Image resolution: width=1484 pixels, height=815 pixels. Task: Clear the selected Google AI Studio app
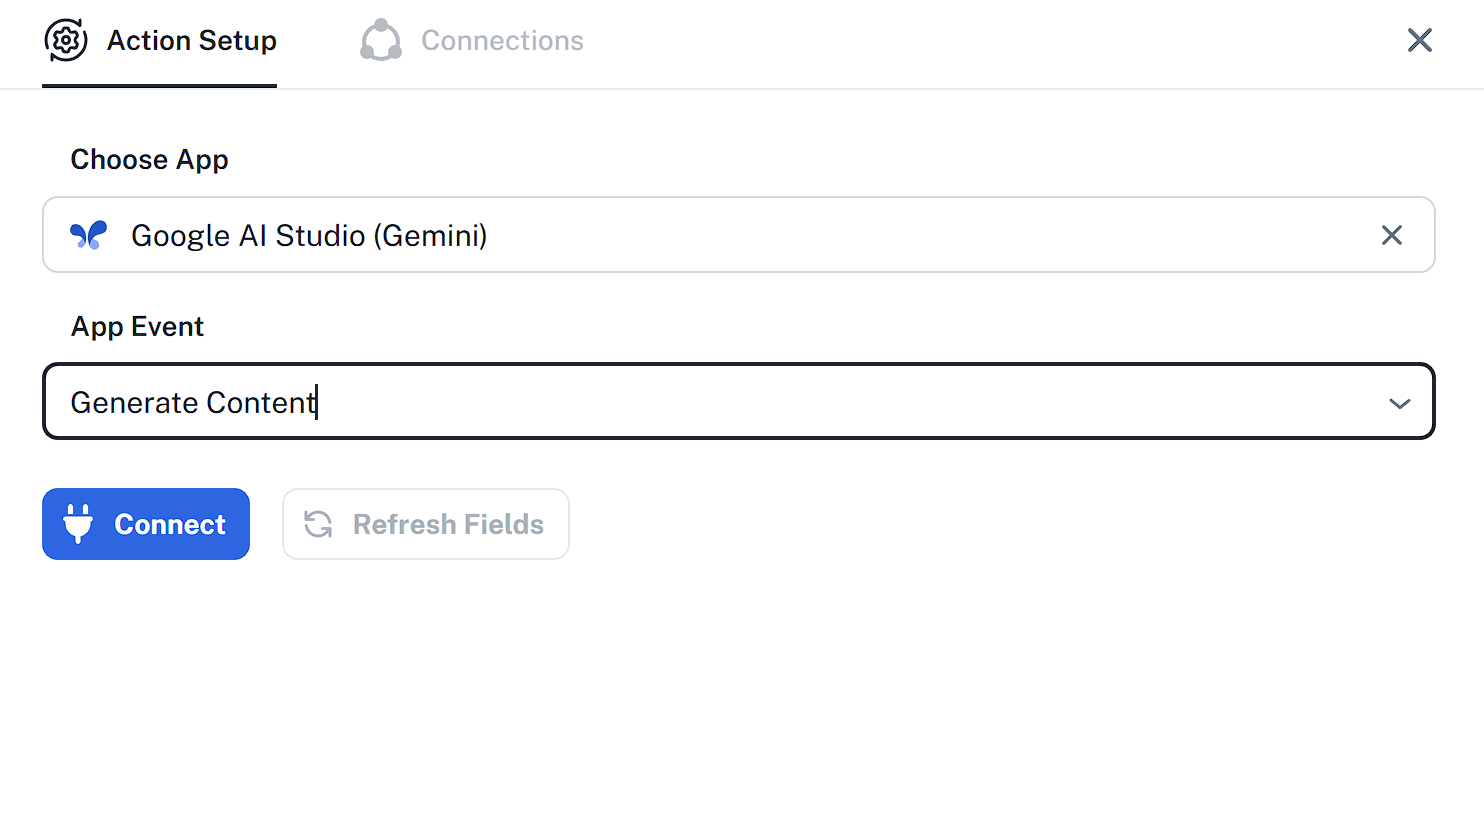(1391, 235)
